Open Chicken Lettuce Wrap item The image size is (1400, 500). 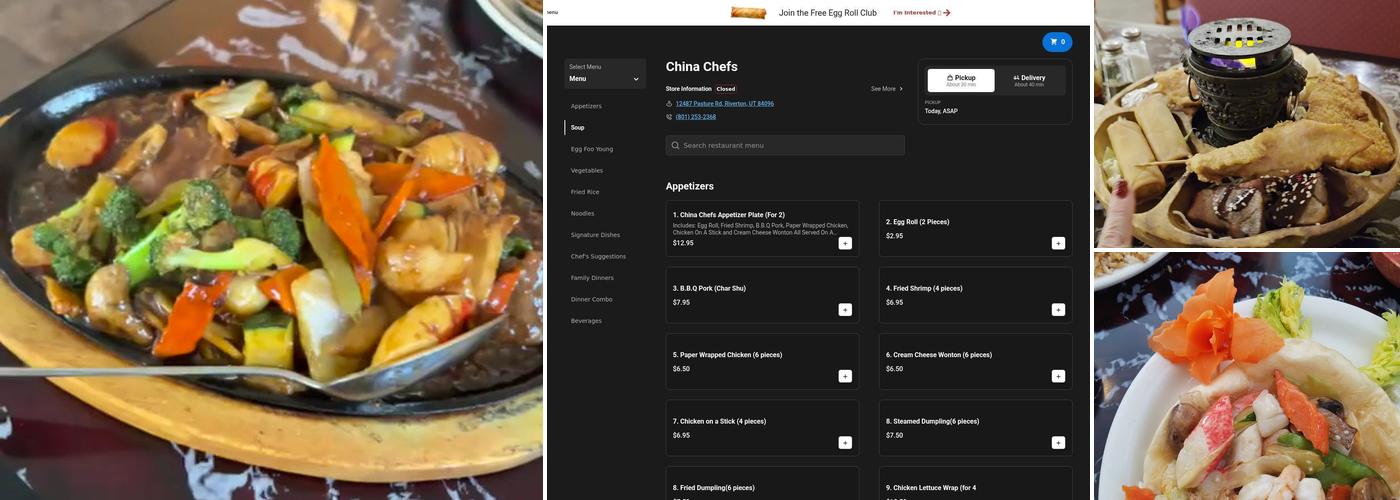click(x=976, y=484)
